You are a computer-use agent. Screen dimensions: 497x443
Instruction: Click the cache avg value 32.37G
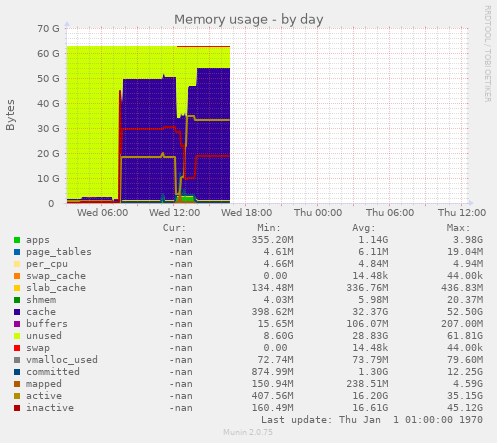pos(370,312)
